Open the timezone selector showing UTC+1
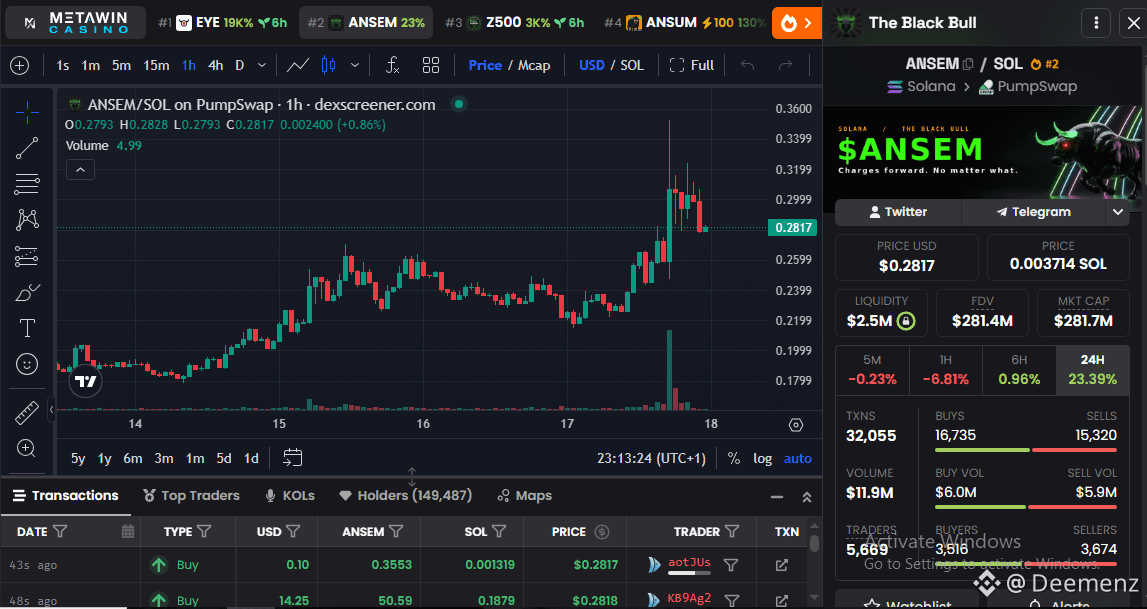Image resolution: width=1147 pixels, height=609 pixels. (x=651, y=458)
